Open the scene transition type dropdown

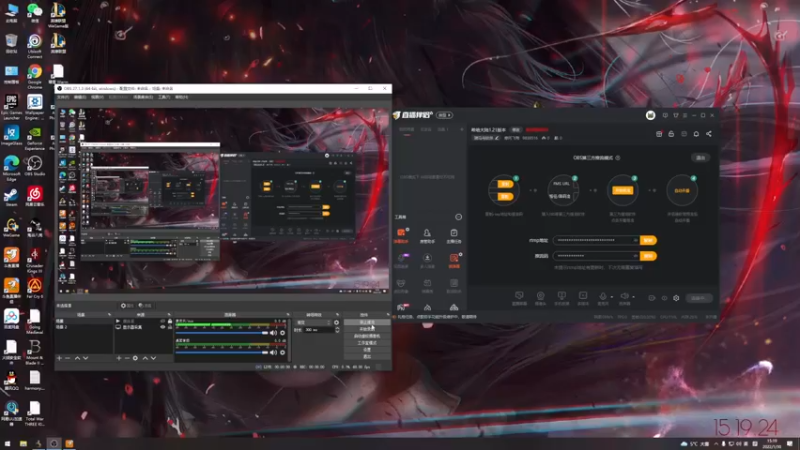coord(314,322)
